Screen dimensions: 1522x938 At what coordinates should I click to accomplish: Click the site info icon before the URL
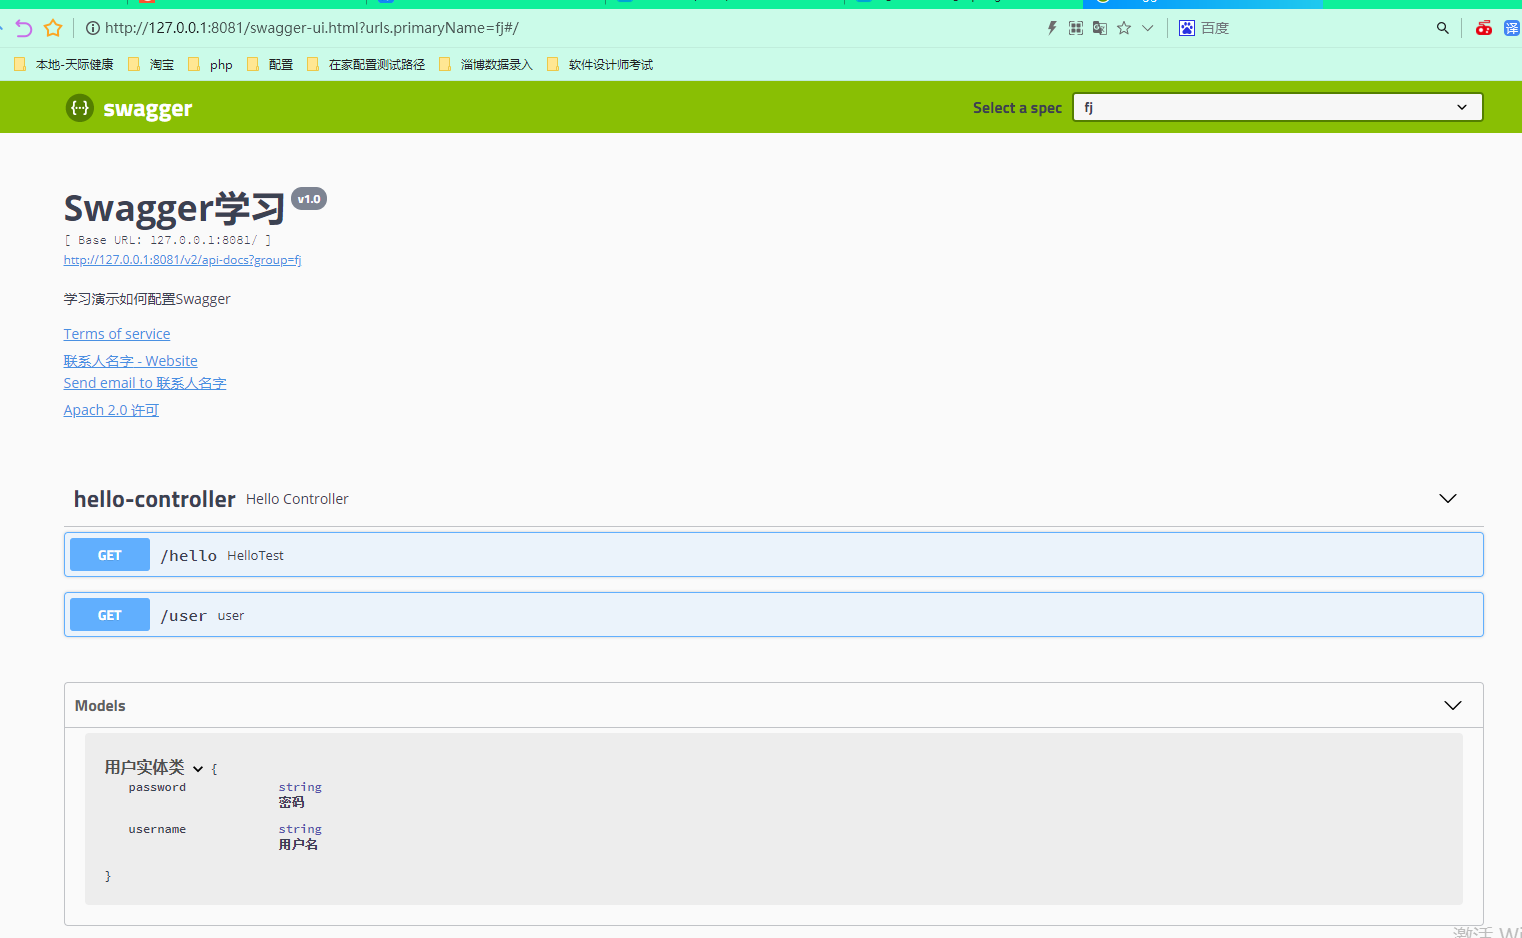(x=92, y=28)
